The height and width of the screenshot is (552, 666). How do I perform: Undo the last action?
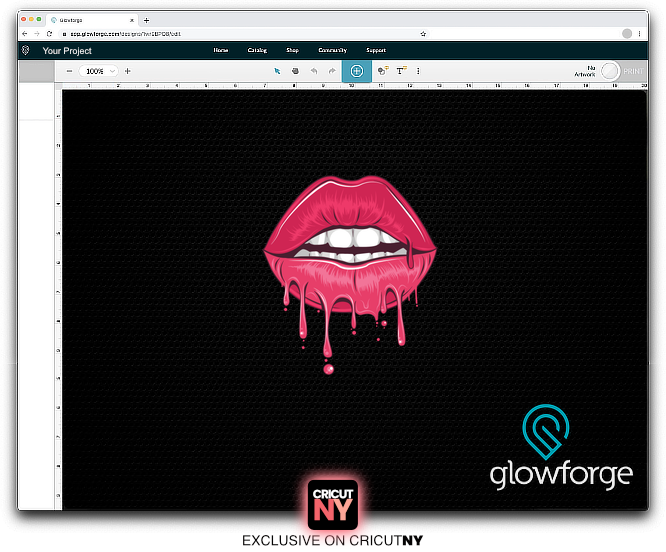314,71
